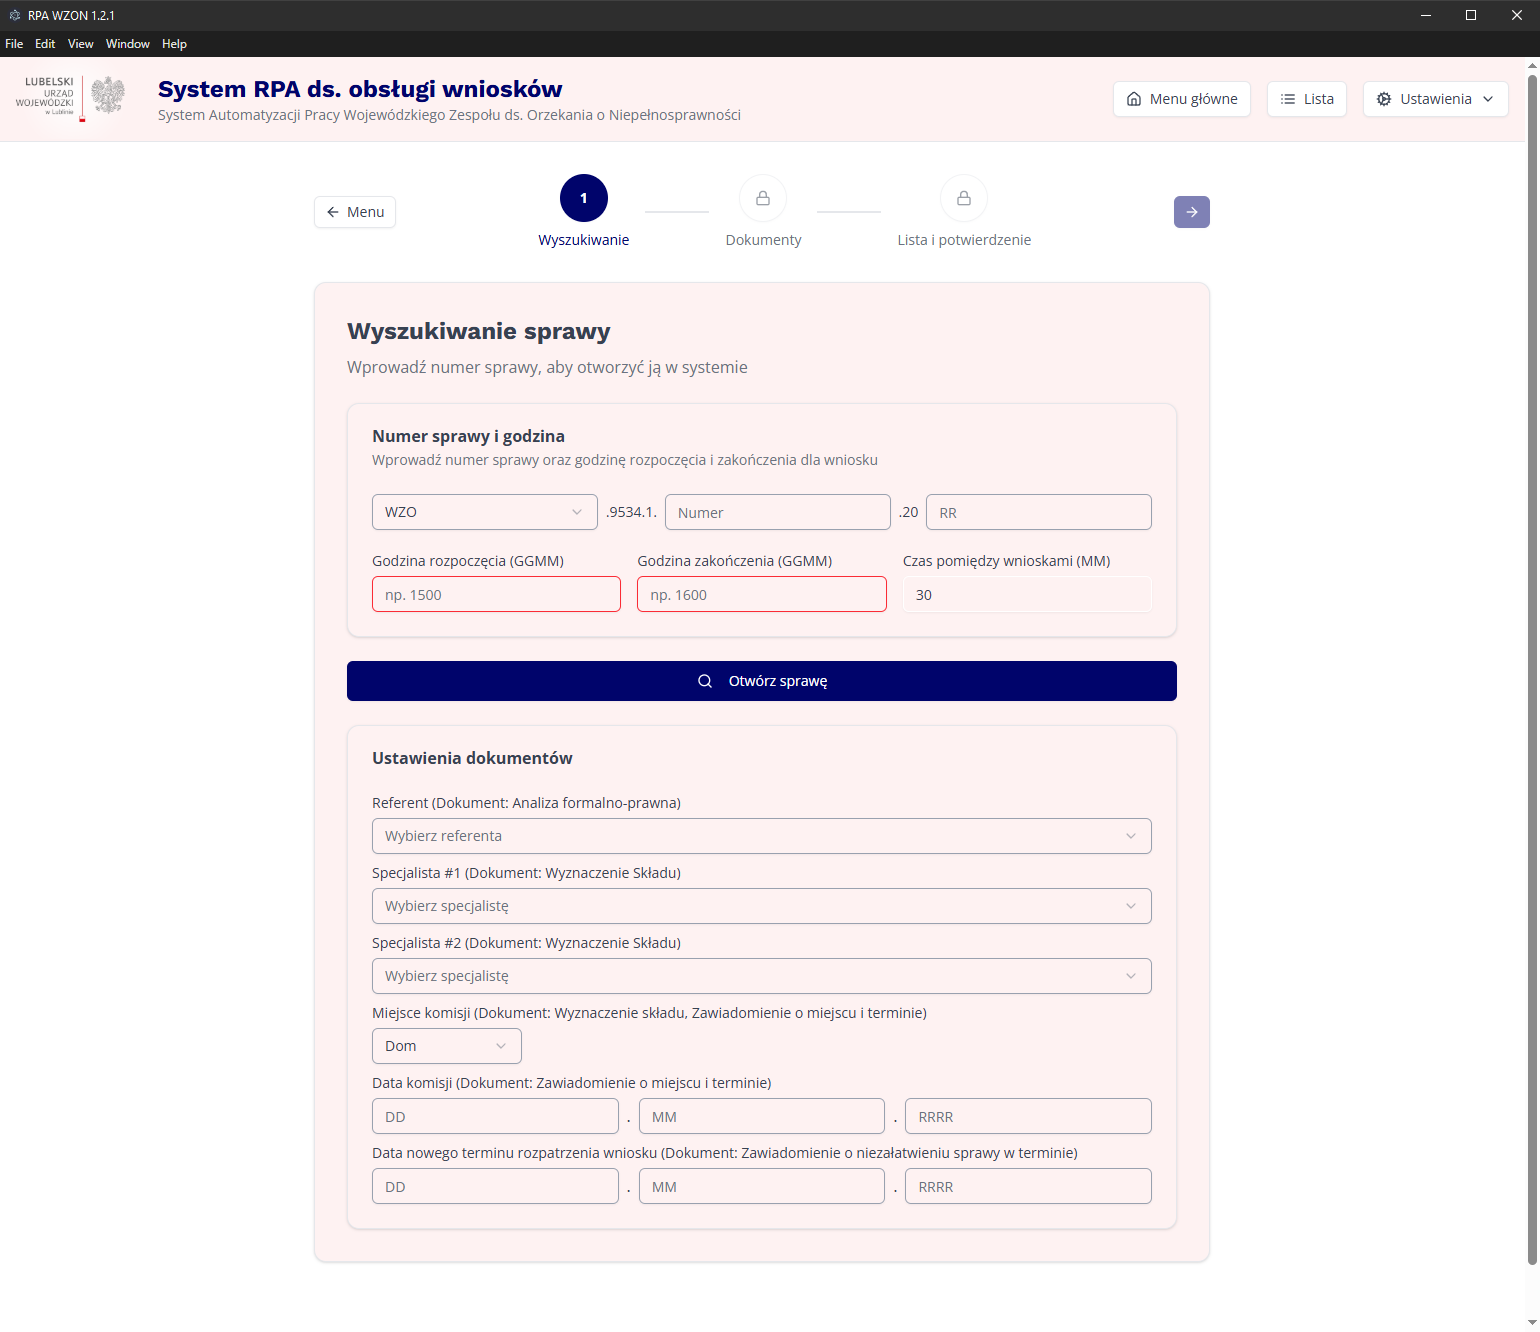Open the WZO prefix dropdown
The height and width of the screenshot is (1332, 1540).
point(484,511)
